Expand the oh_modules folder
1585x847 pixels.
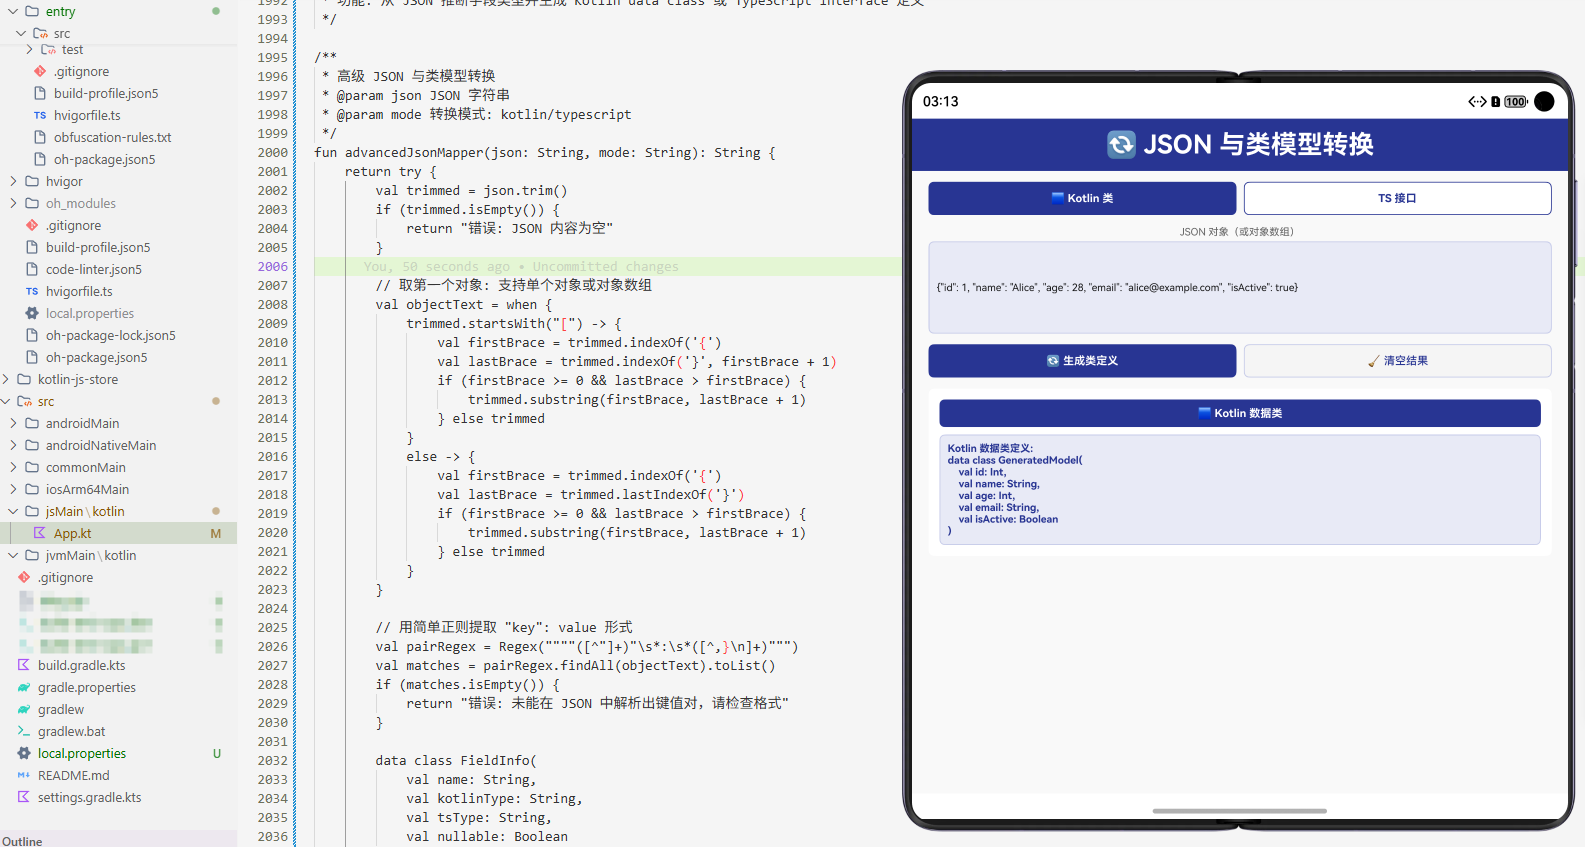pos(13,203)
